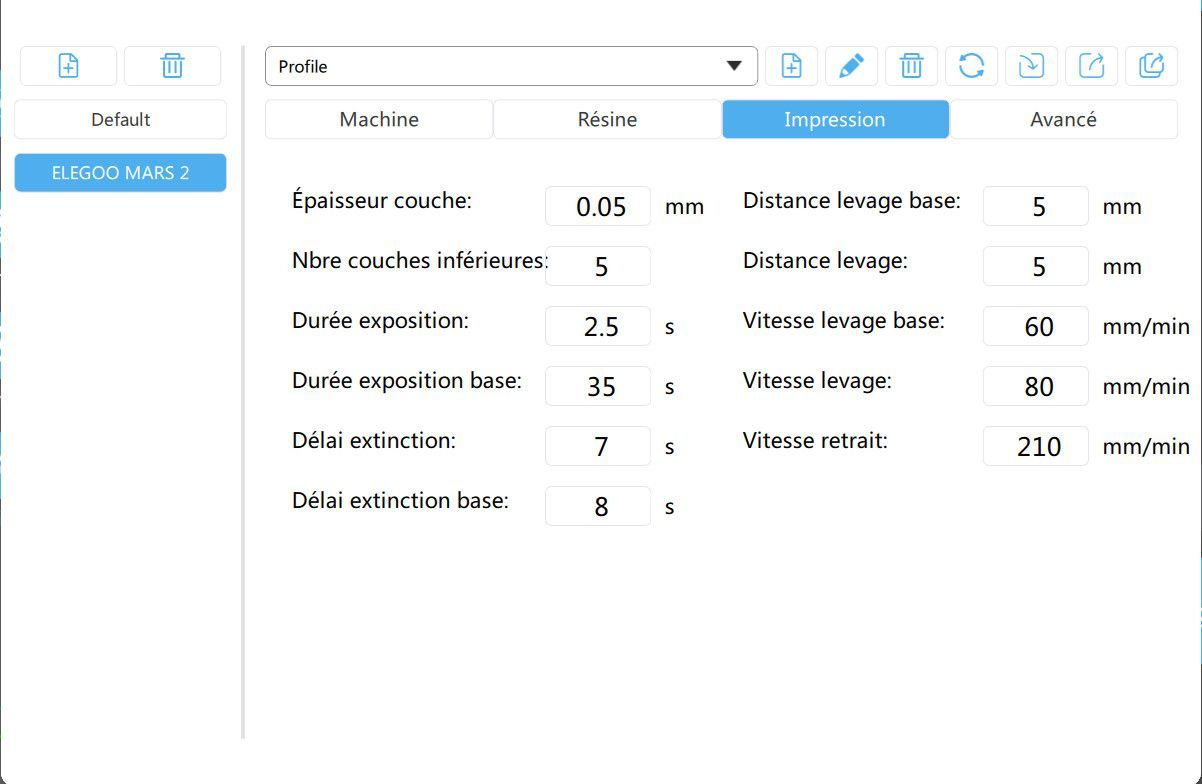Image resolution: width=1202 pixels, height=784 pixels.
Task: Click the Délai extinction base field
Action: (598, 506)
